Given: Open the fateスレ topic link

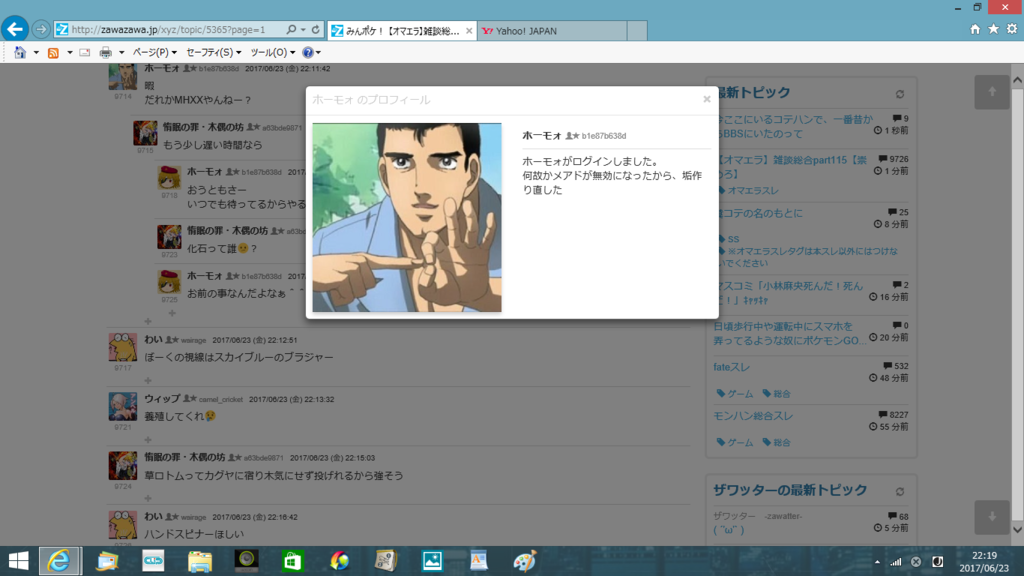Looking at the screenshot, I should point(733,367).
